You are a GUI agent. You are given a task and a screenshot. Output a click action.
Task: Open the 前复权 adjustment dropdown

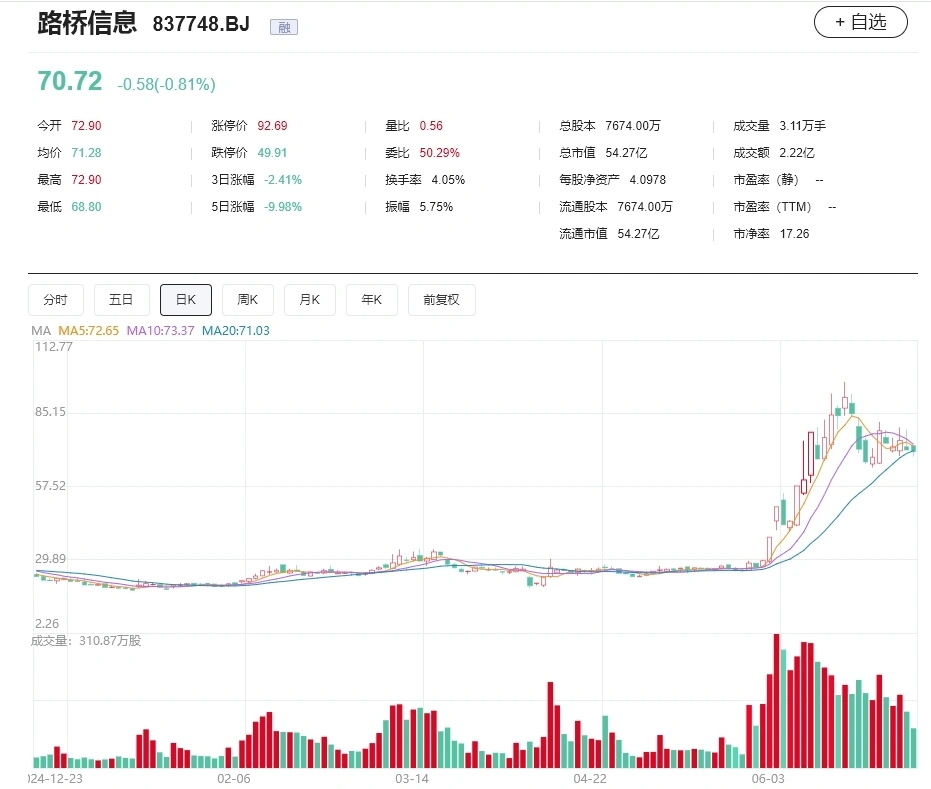pos(442,300)
